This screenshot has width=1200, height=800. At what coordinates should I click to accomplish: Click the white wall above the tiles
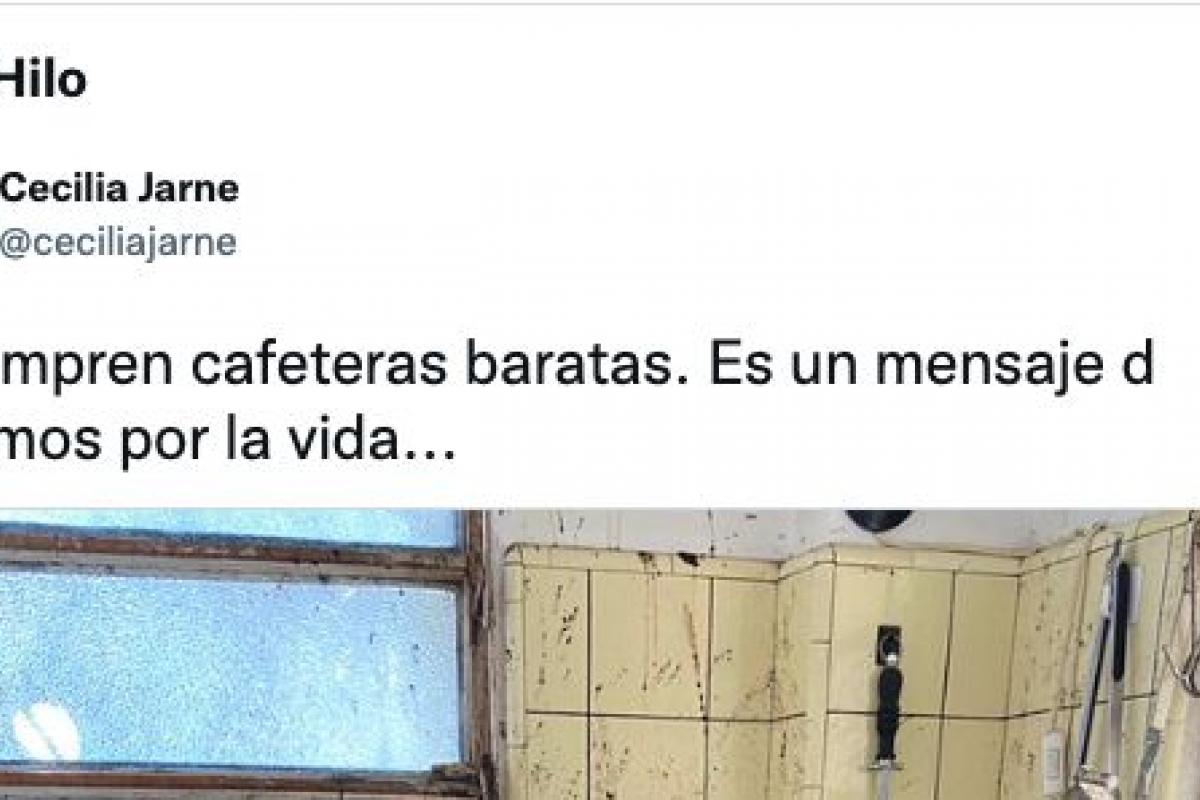[700, 527]
